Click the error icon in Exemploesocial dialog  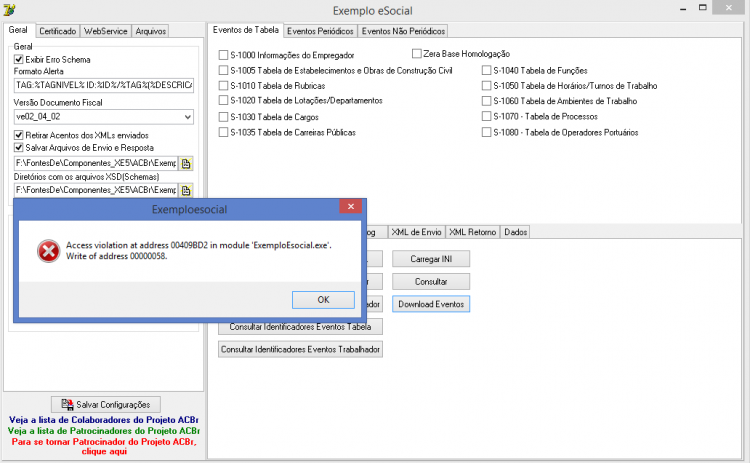tap(48, 251)
